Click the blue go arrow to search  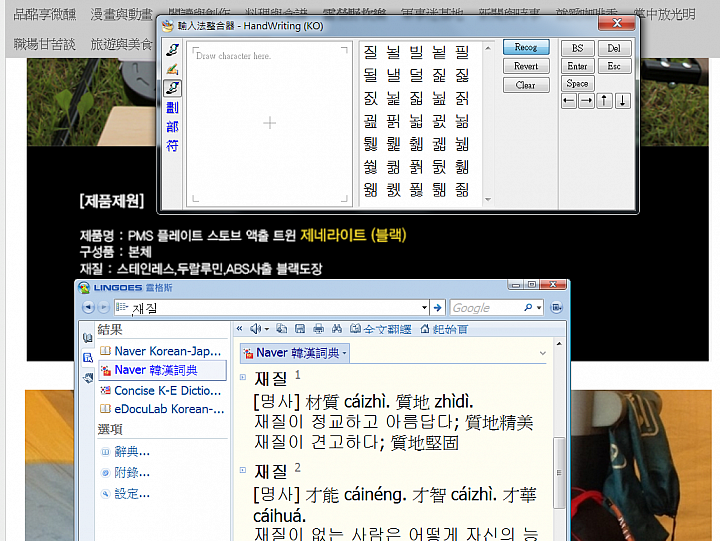pos(438,308)
